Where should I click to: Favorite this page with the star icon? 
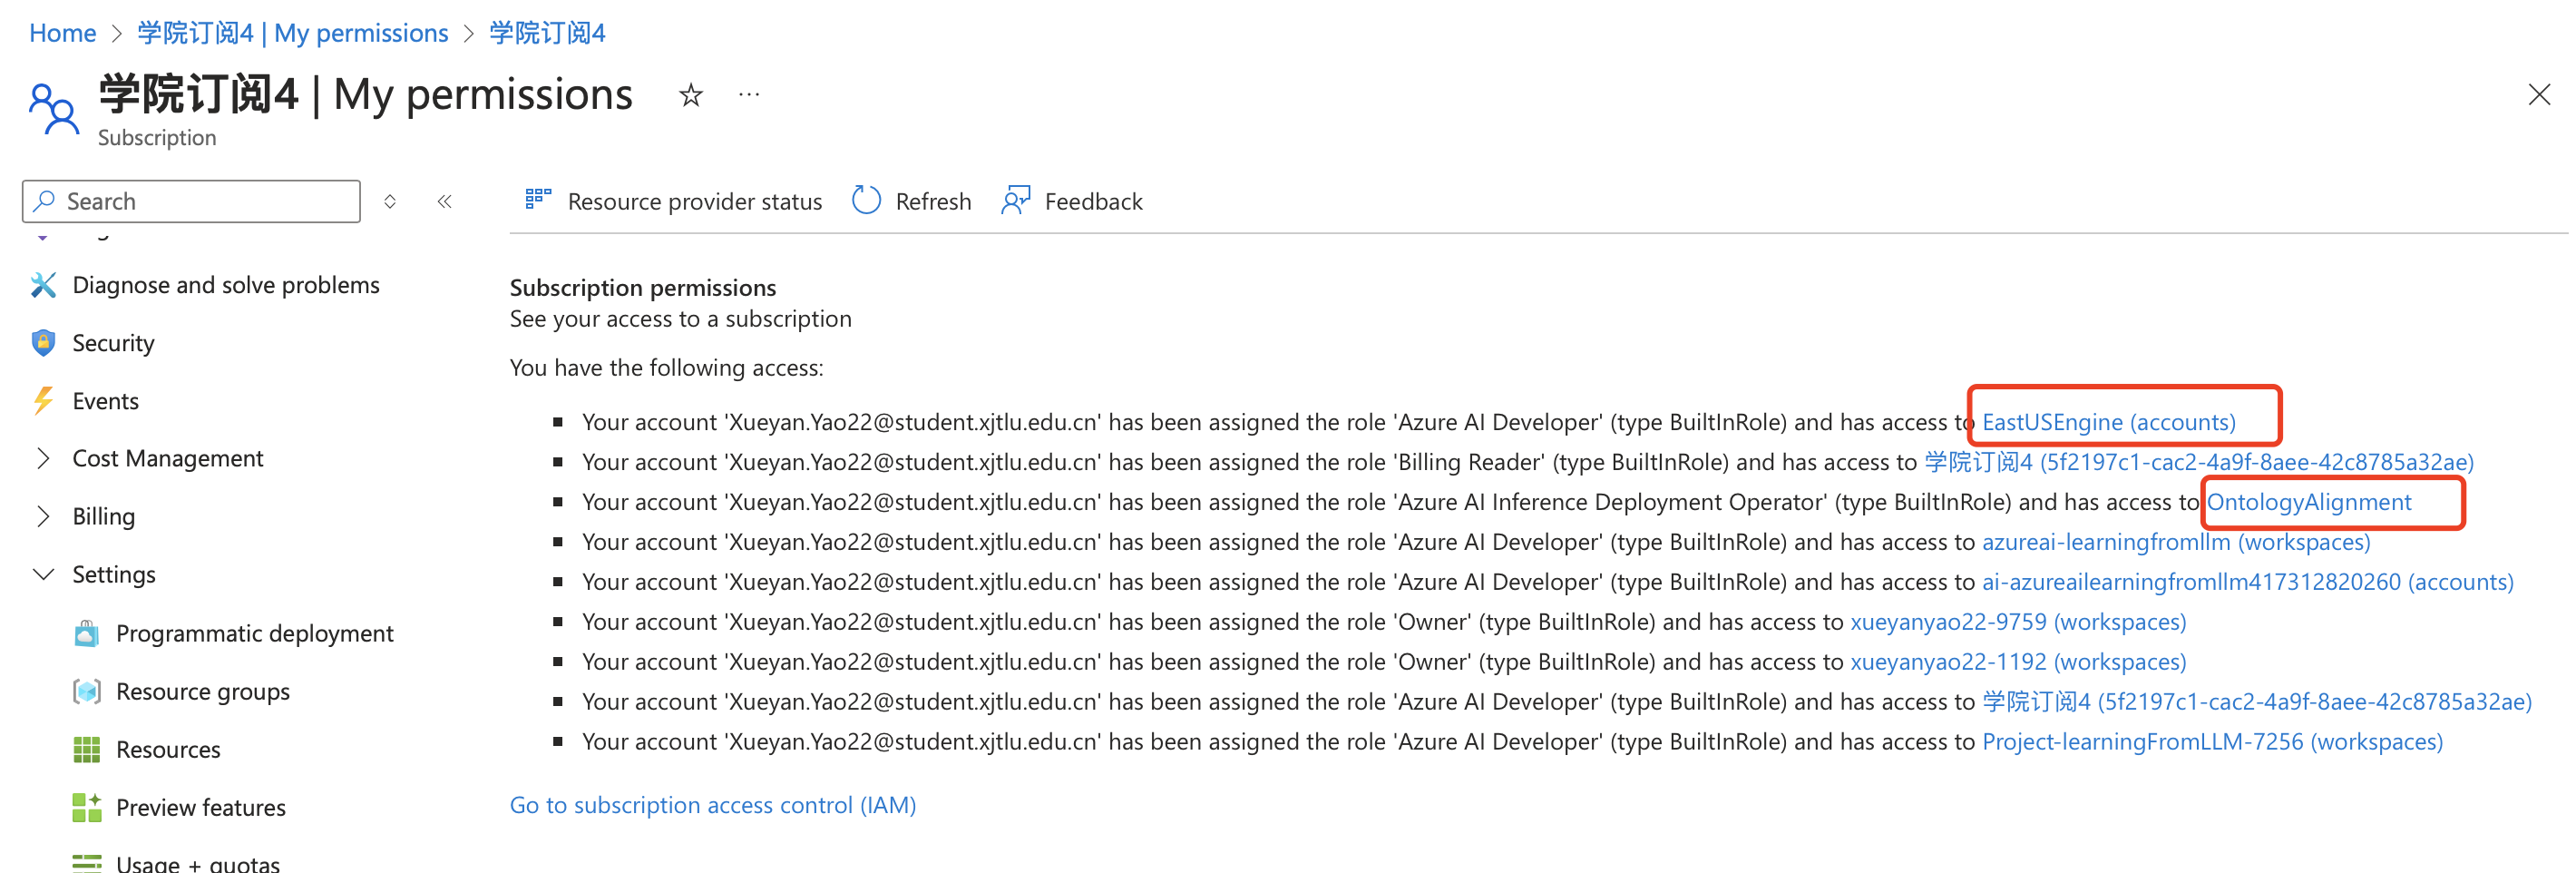click(691, 95)
